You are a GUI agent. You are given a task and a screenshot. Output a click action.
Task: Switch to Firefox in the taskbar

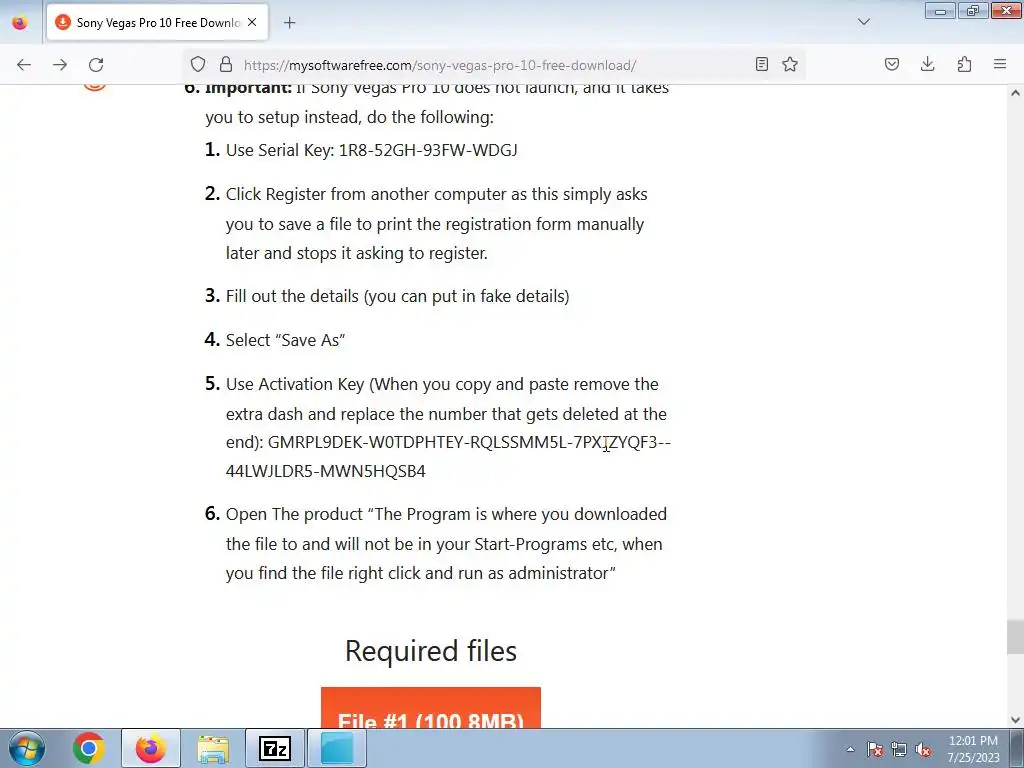click(x=151, y=748)
